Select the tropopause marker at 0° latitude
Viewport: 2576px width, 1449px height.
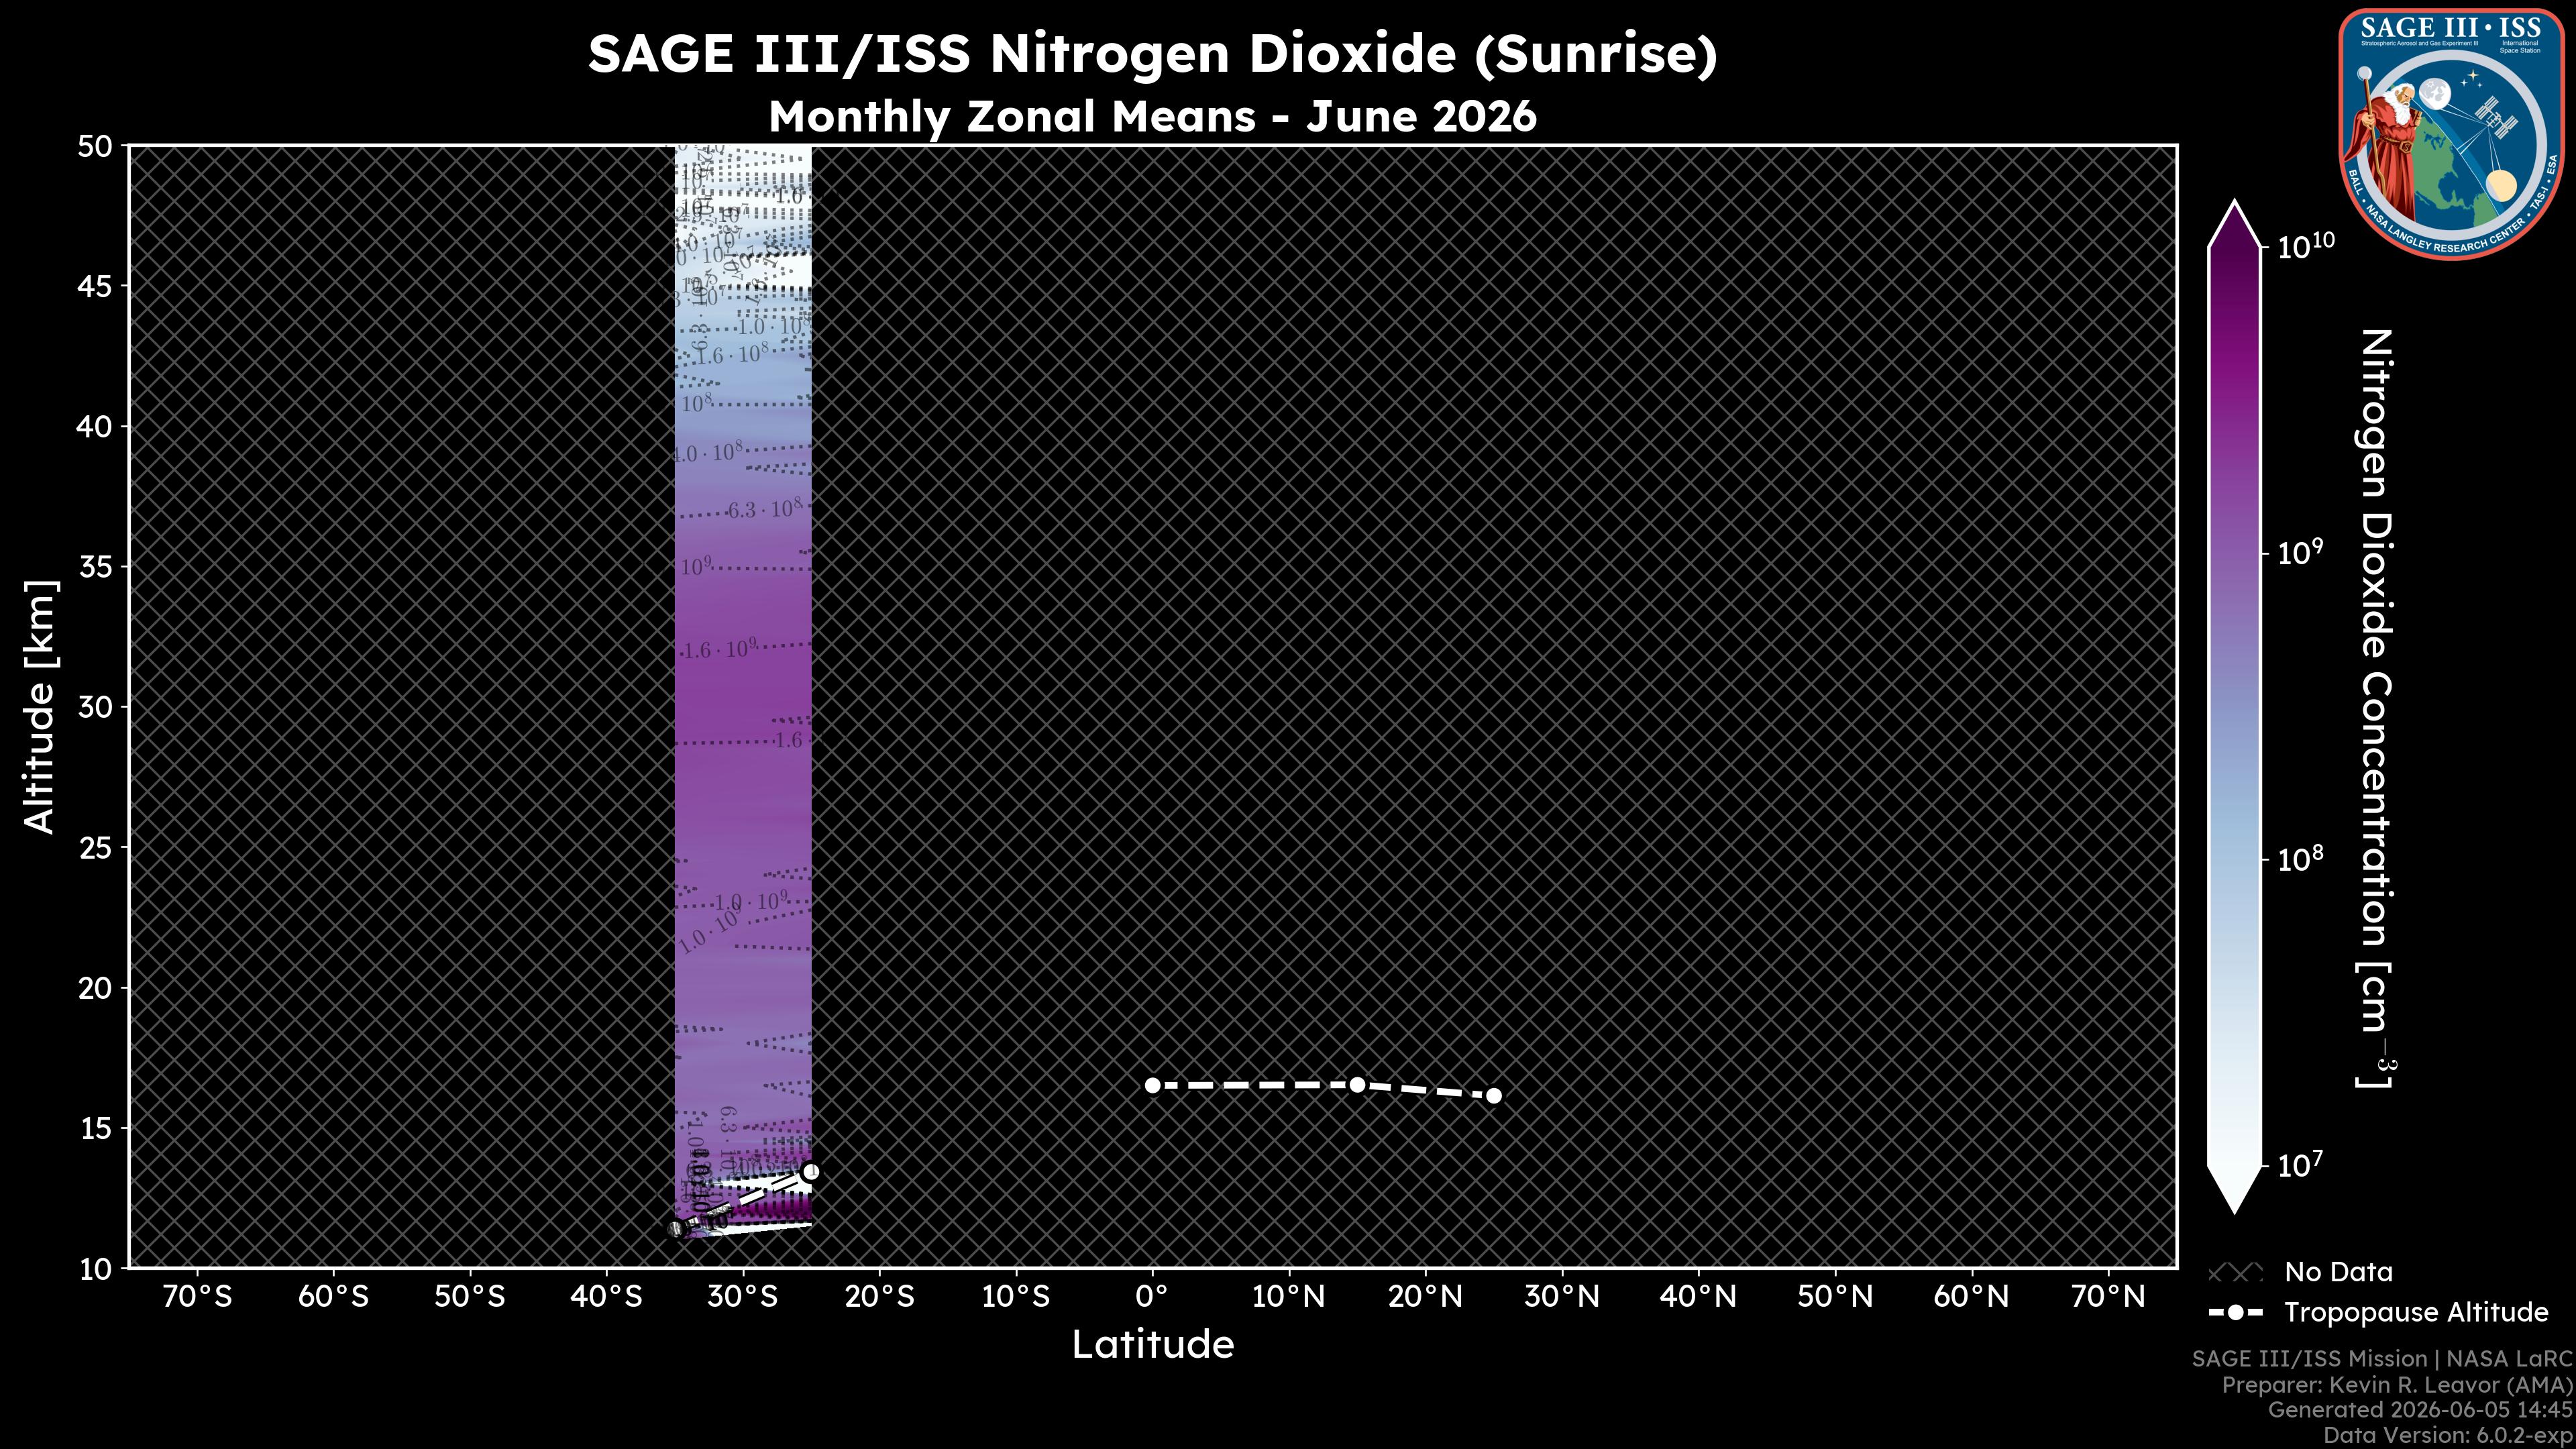tap(1152, 1085)
